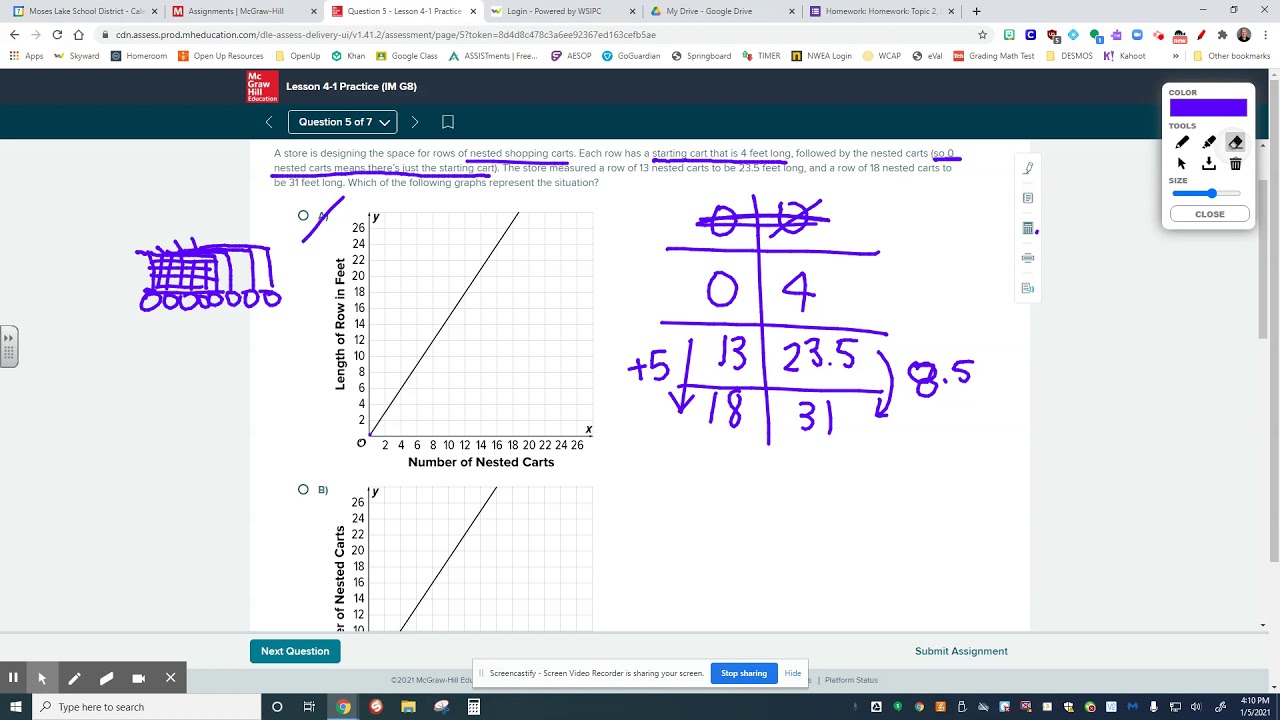Select Screencastify mouse cursor tool
The height and width of the screenshot is (720, 1280).
tap(42, 678)
